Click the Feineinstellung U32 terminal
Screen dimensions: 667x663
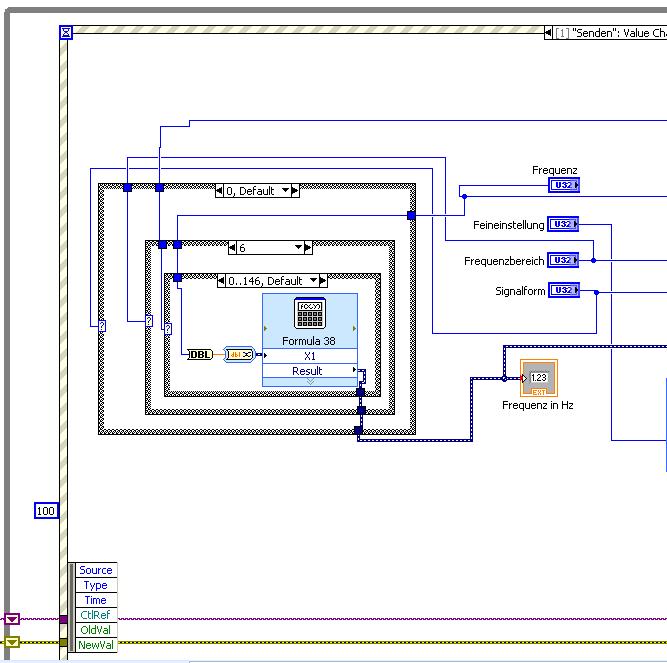(563, 224)
